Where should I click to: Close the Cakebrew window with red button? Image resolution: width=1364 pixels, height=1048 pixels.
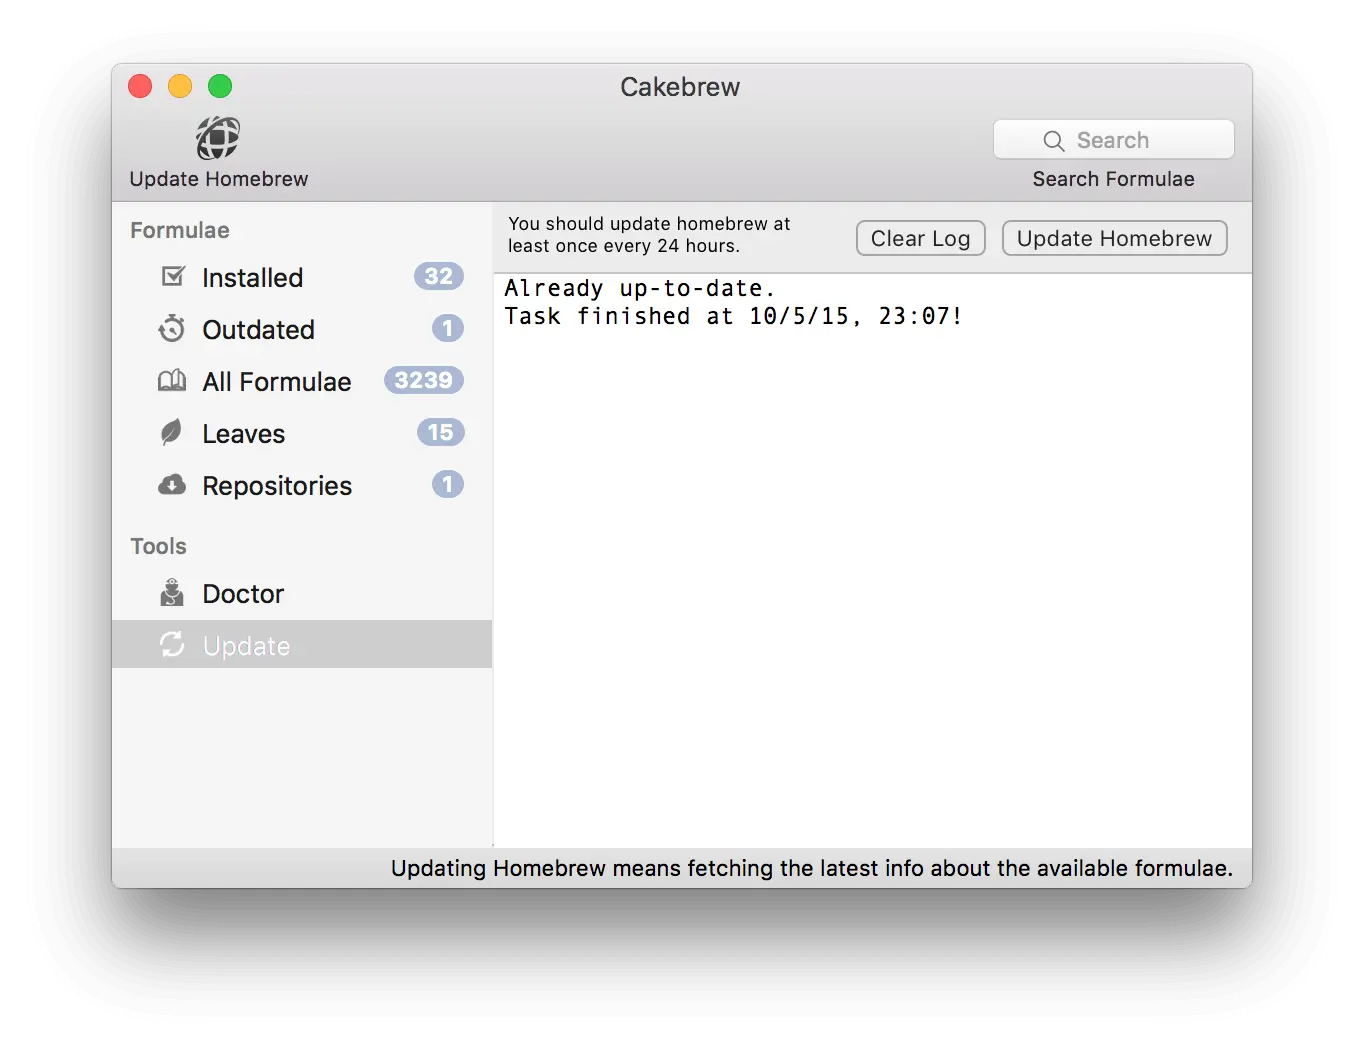coord(140,87)
